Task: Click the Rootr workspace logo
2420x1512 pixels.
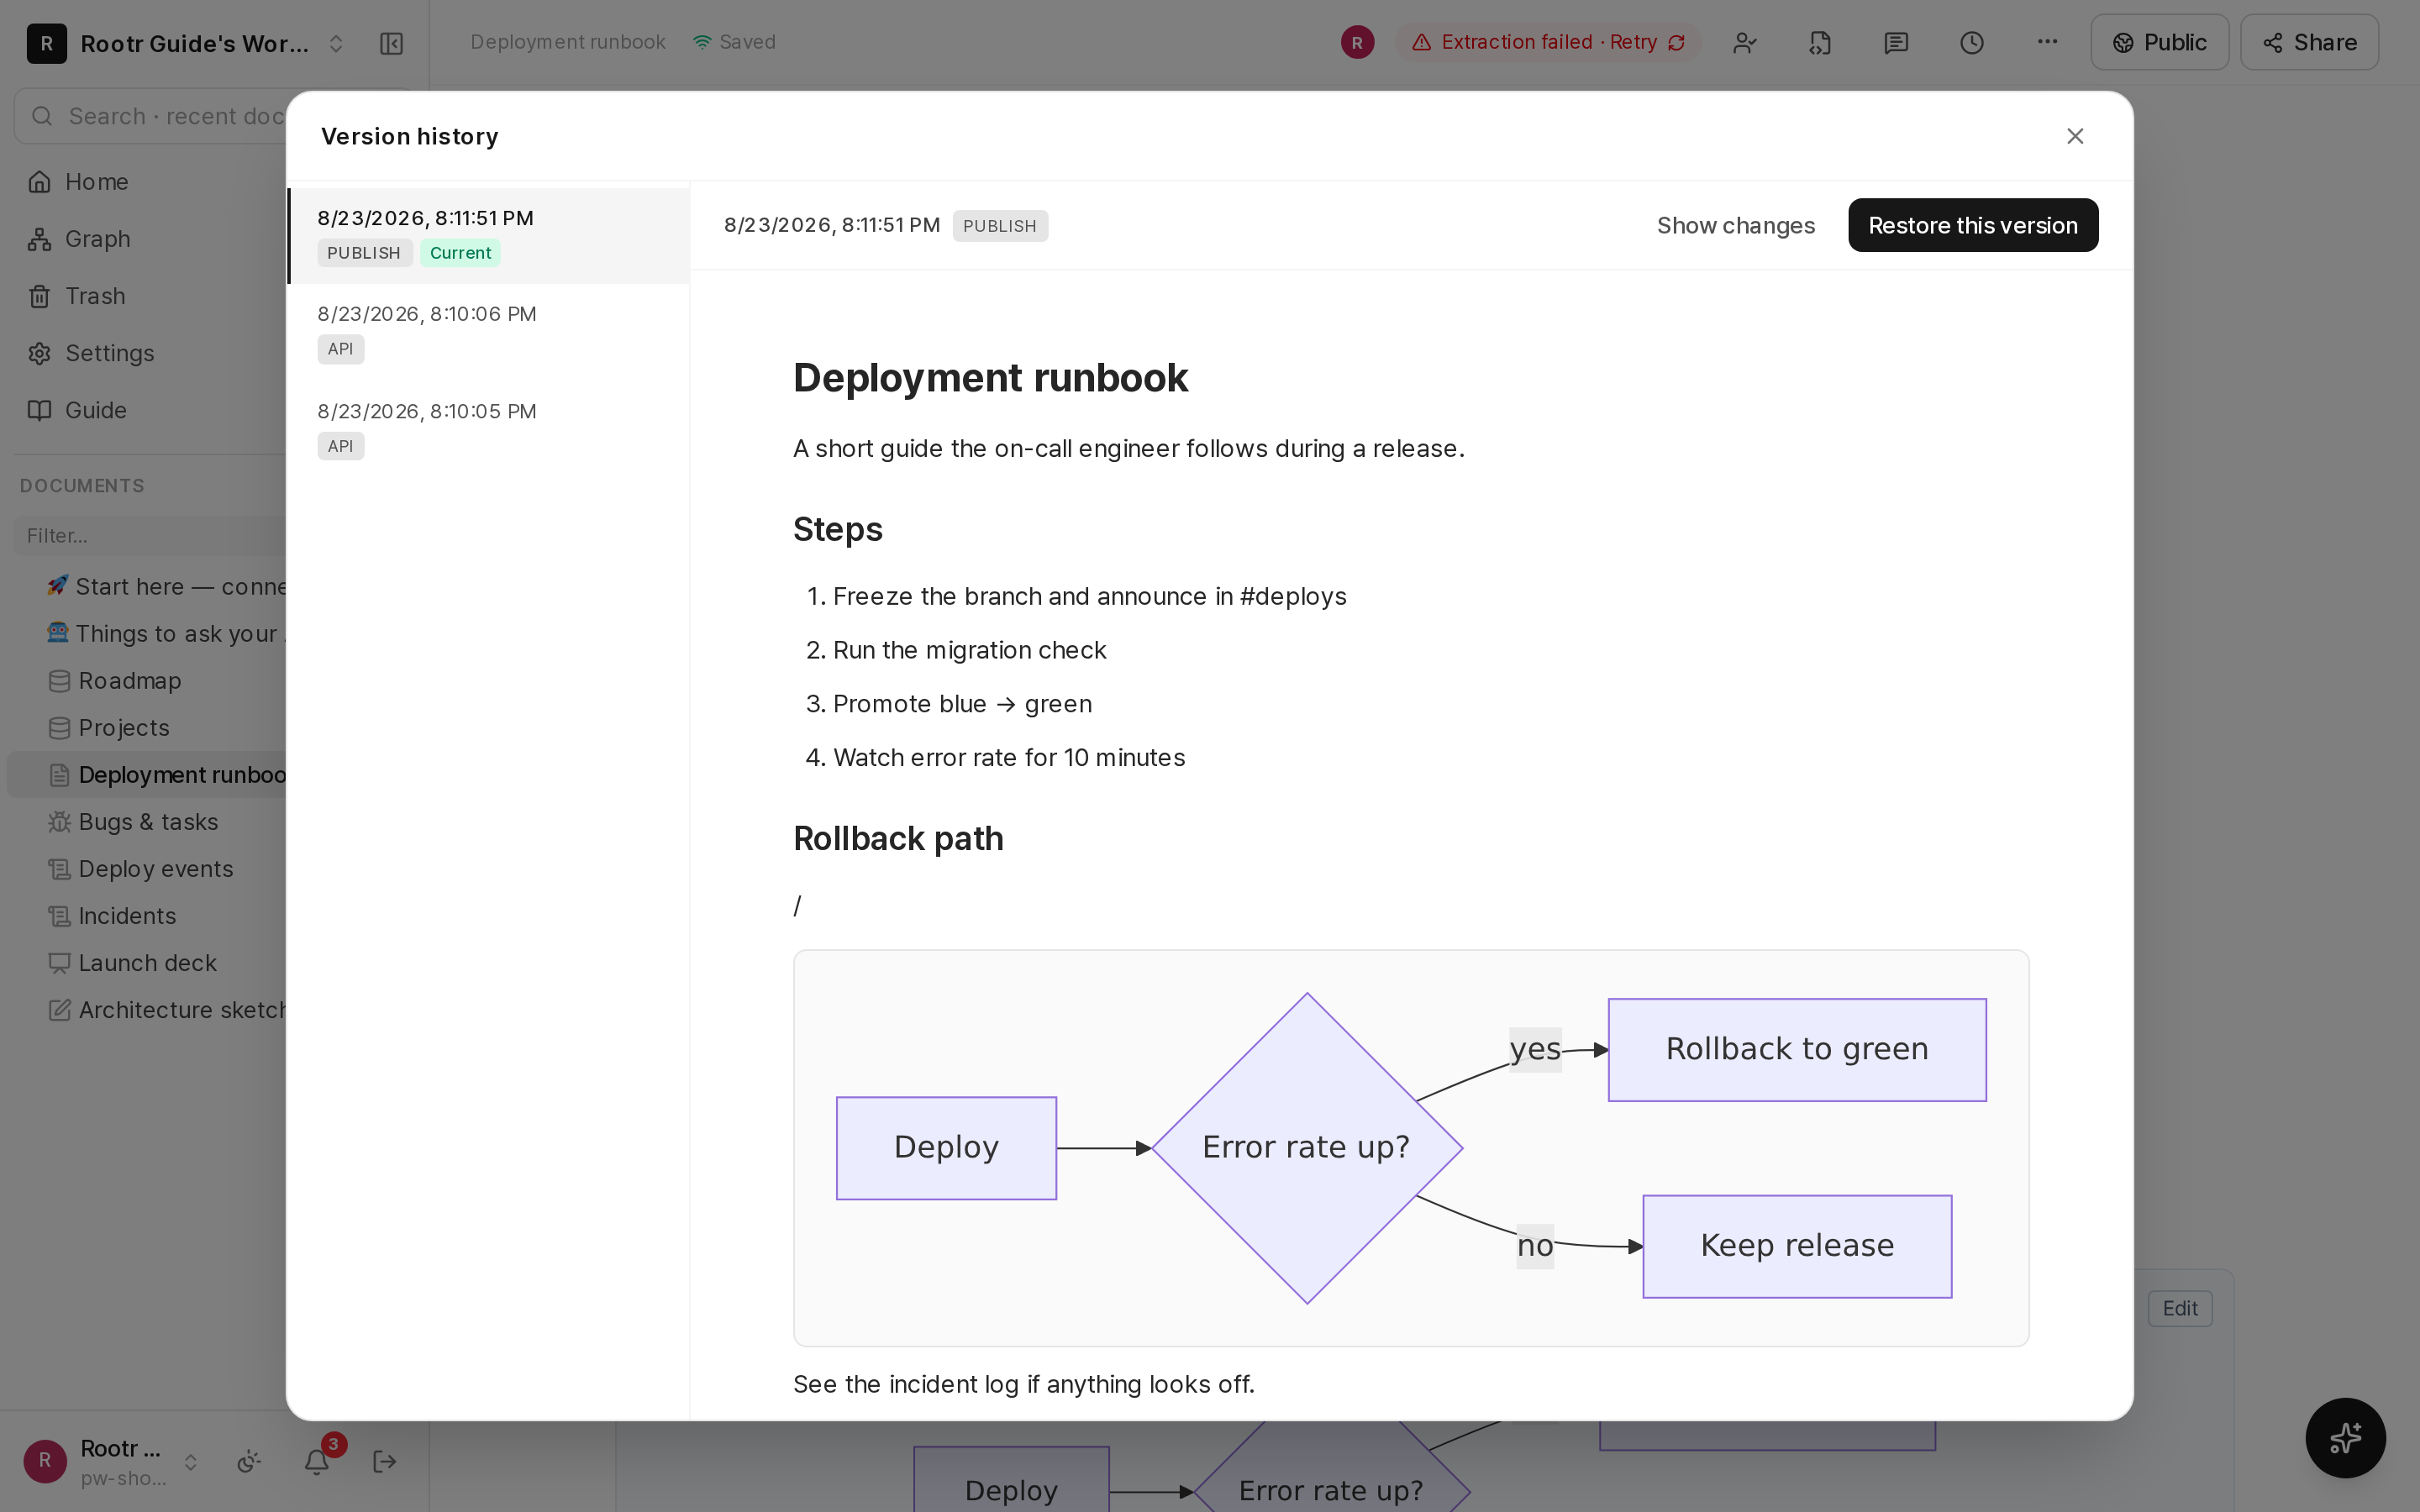Action: [46, 44]
